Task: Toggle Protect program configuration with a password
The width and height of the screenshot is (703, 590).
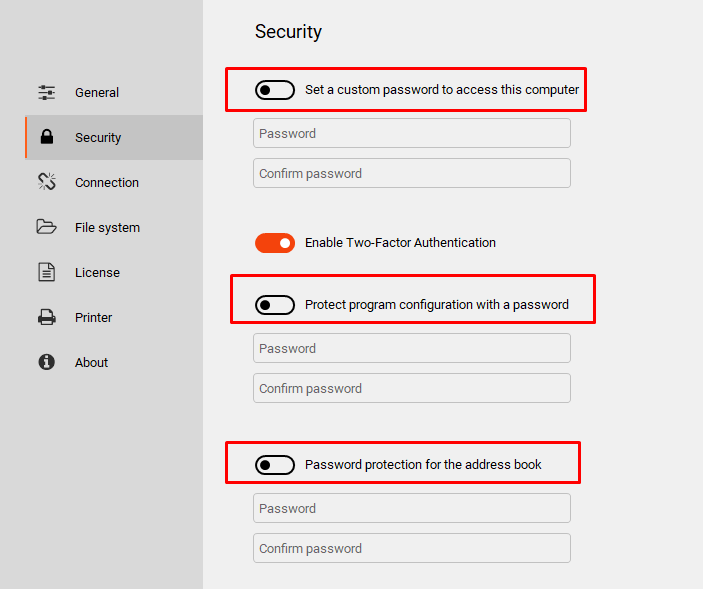Action: (x=275, y=305)
